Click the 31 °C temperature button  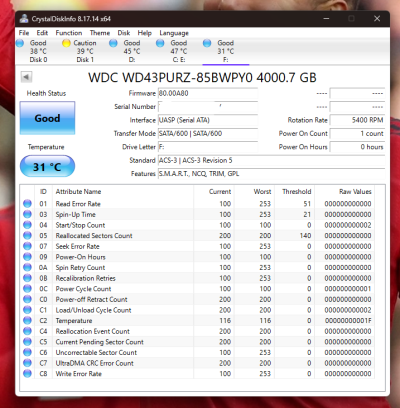[47, 166]
